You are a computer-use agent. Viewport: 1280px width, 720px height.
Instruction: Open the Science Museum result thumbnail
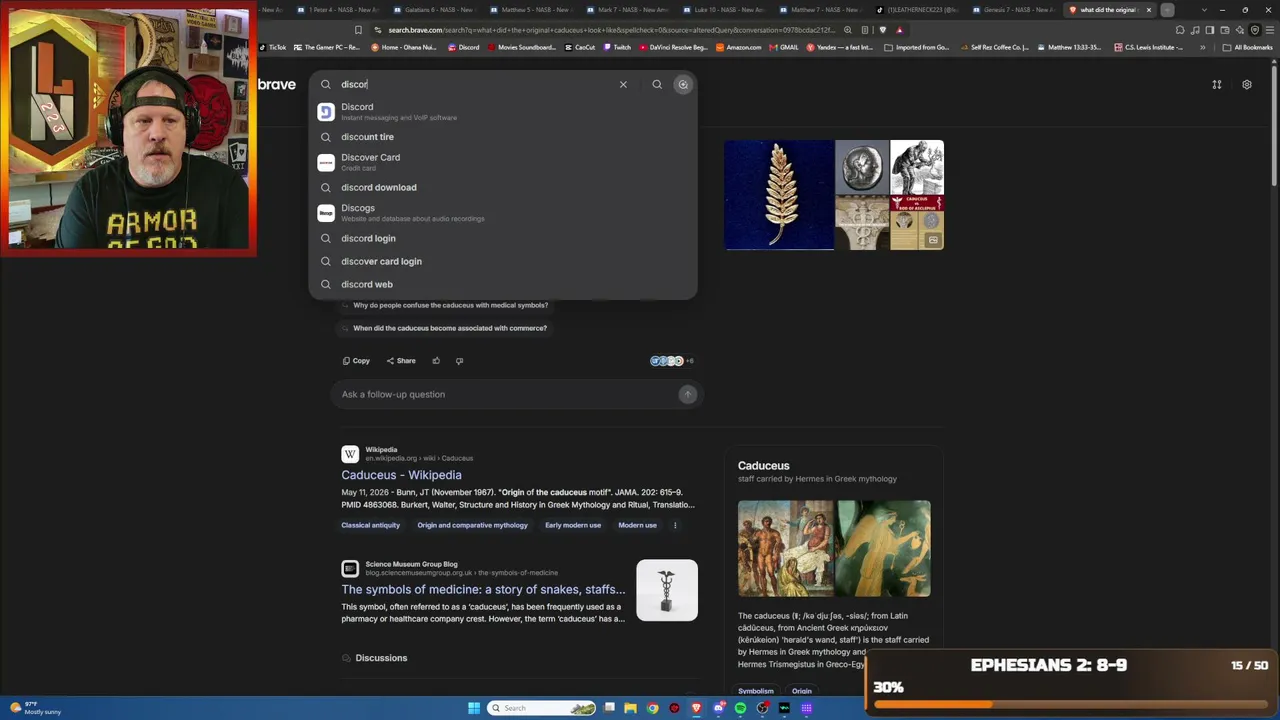667,590
